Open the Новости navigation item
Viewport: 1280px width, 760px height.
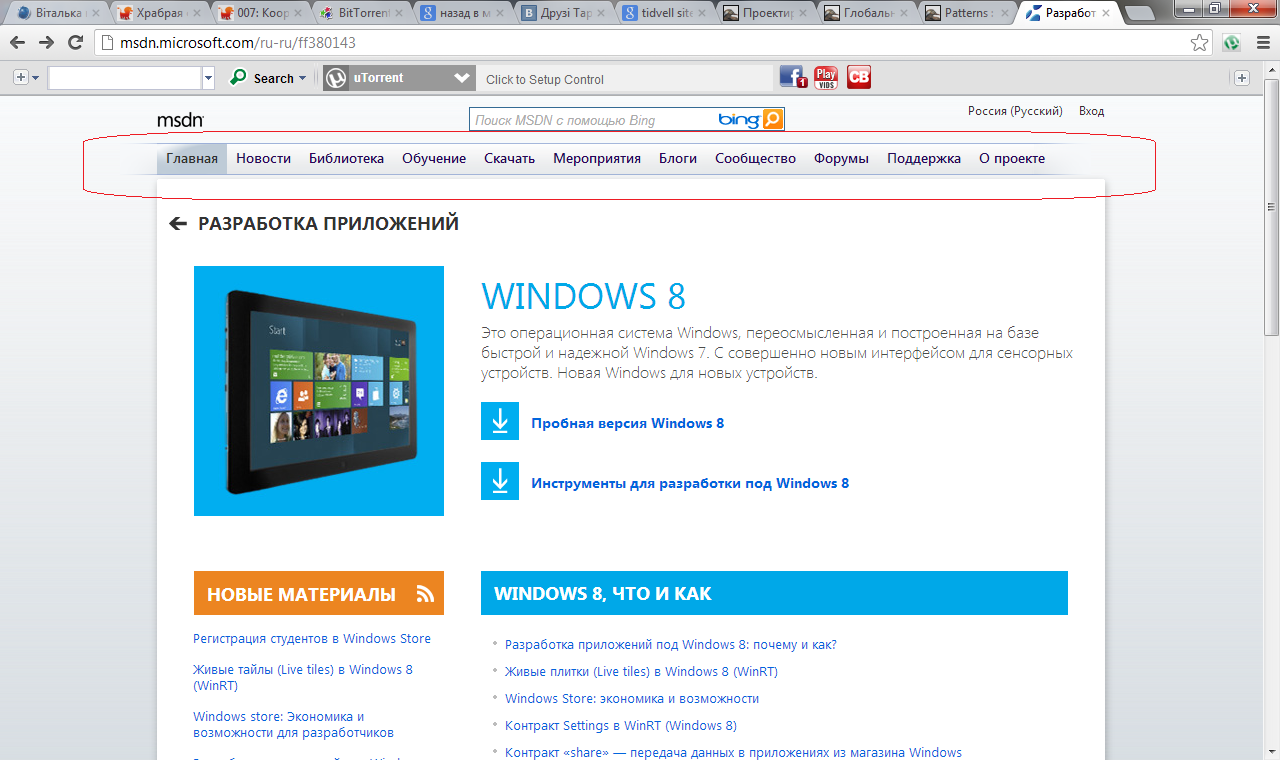pos(263,158)
